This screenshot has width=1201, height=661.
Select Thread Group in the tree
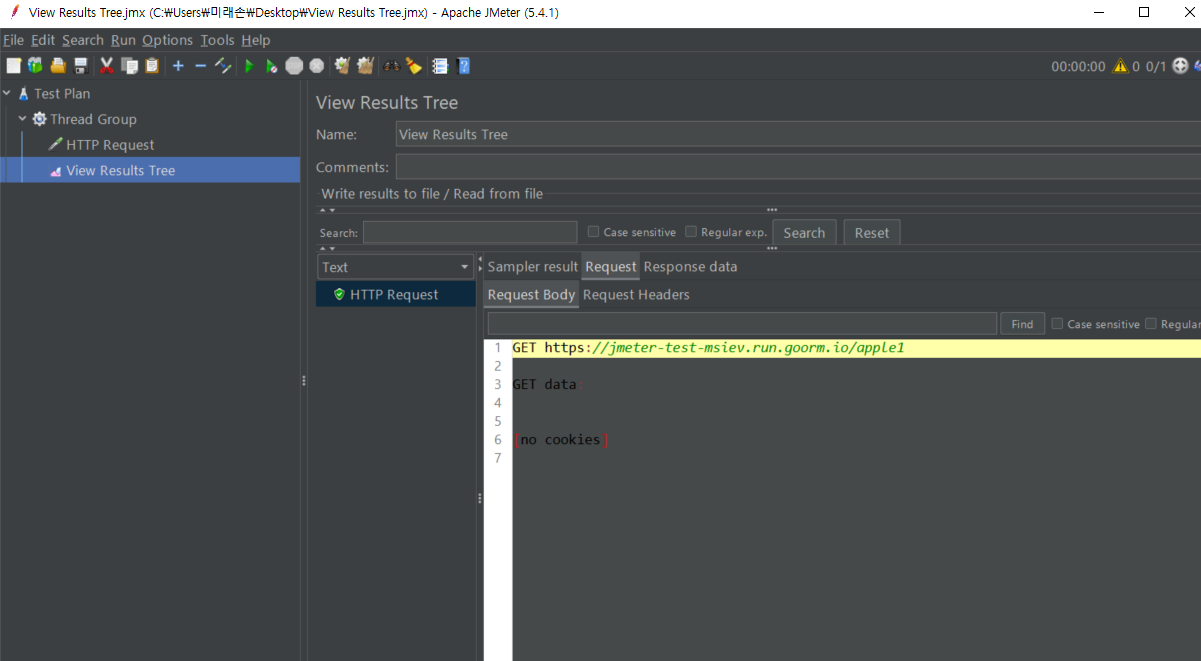(93, 119)
